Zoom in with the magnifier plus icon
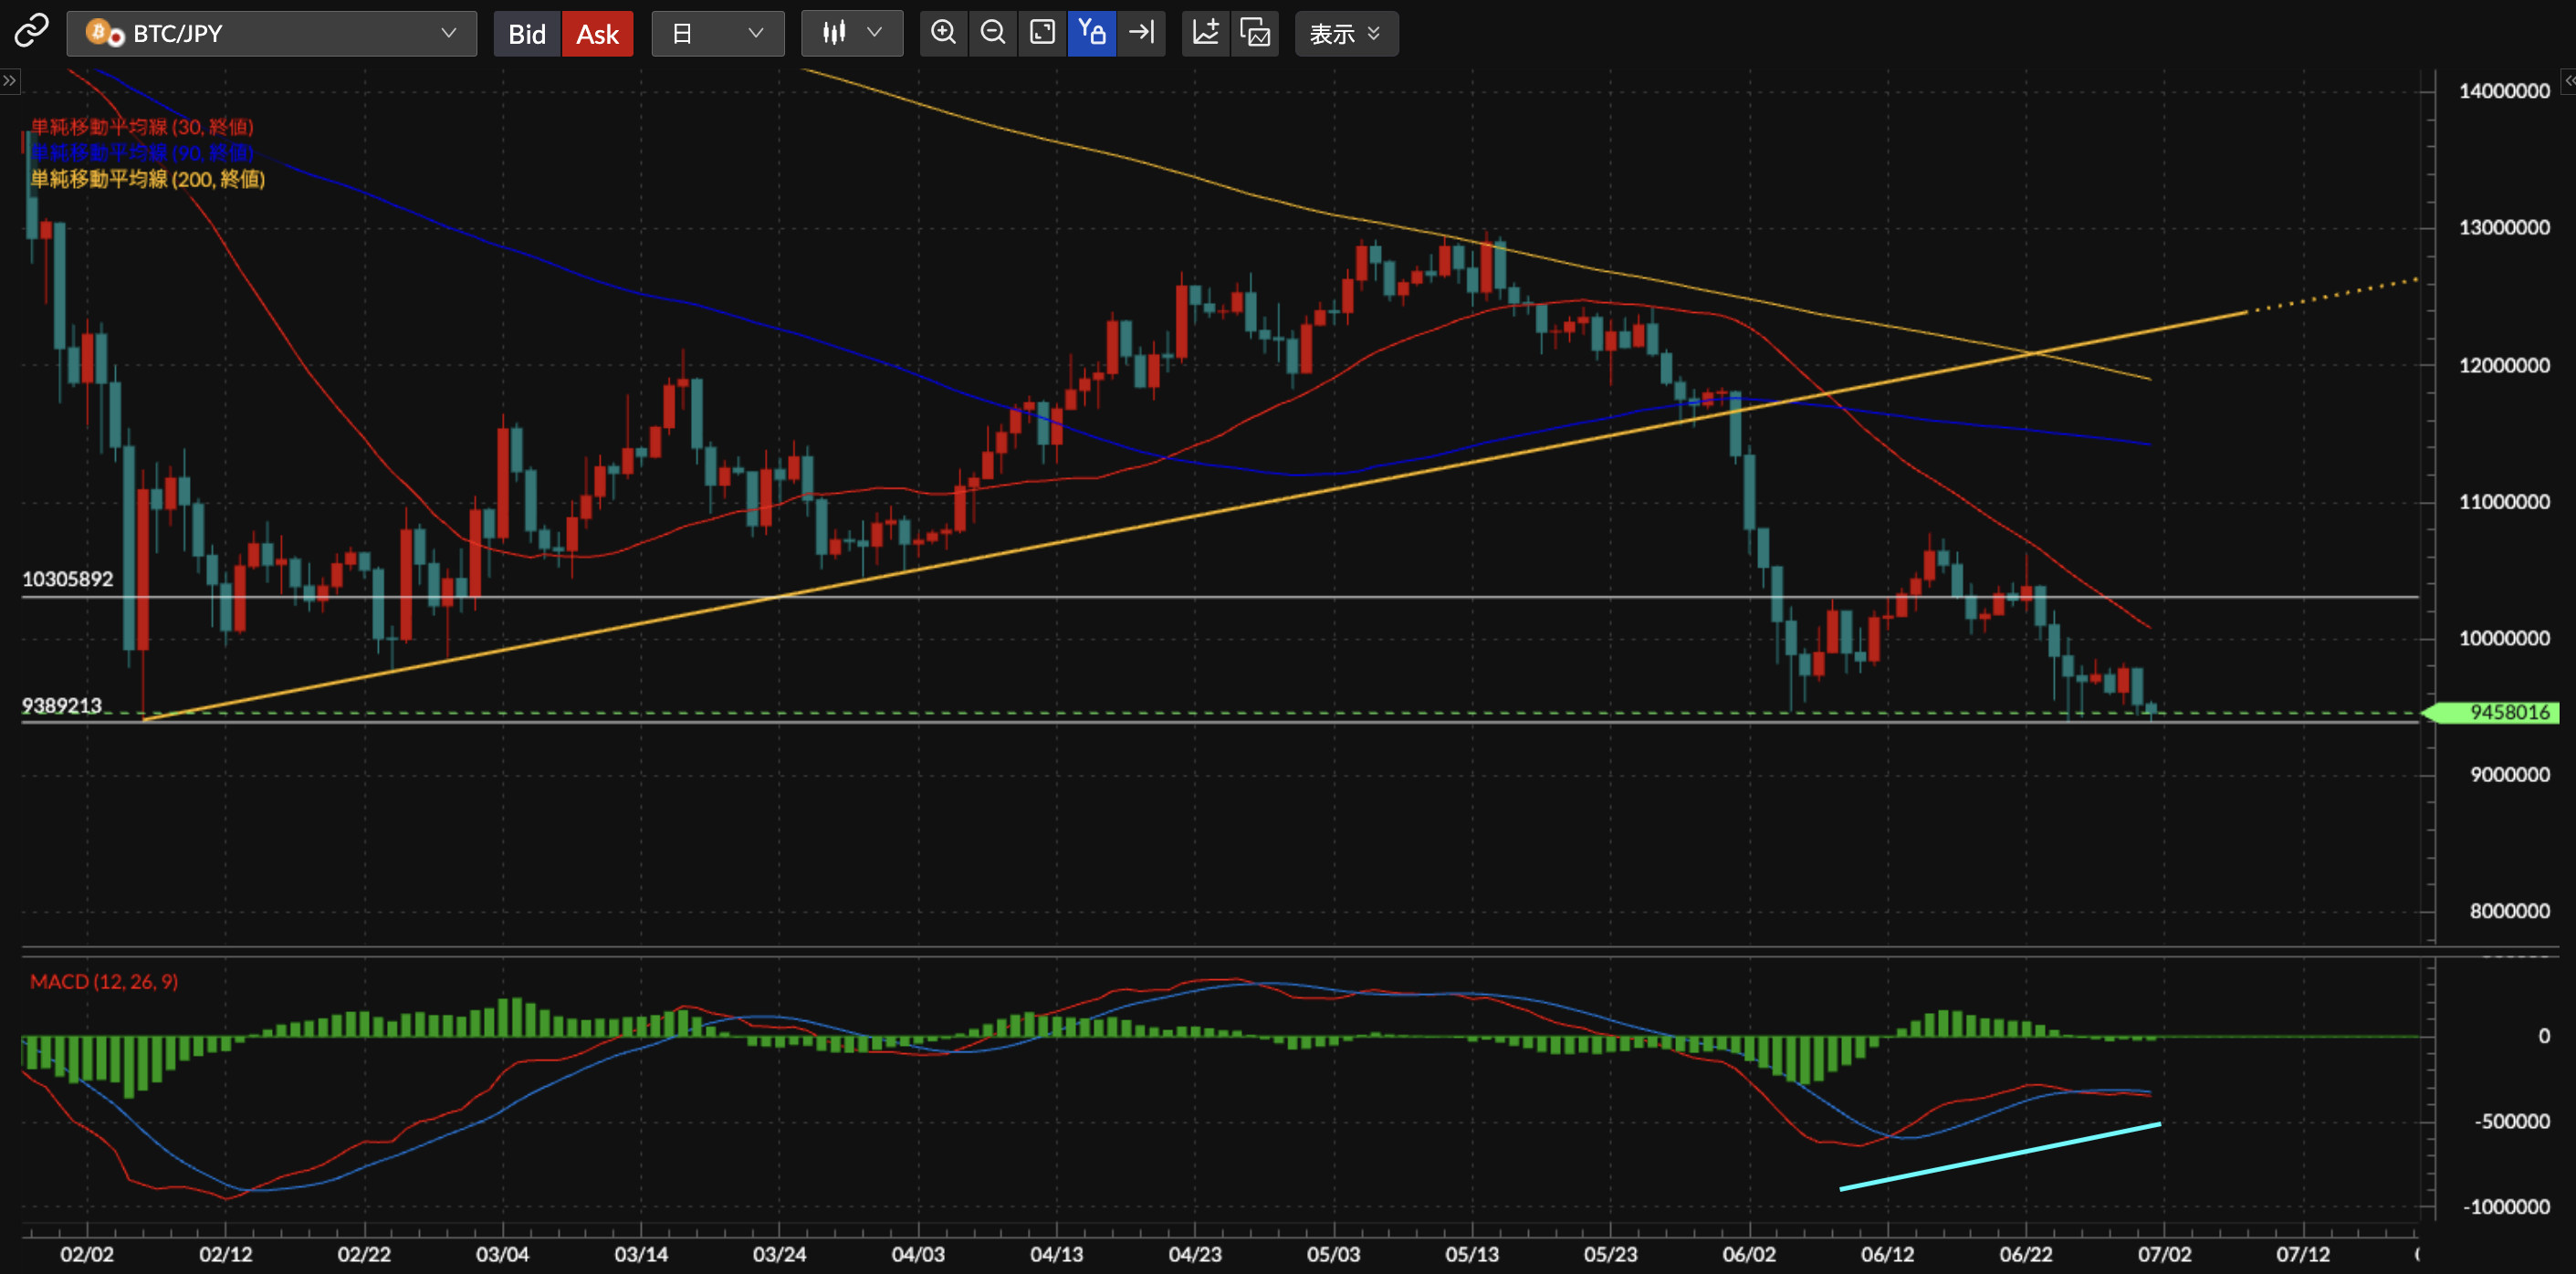2576x1274 pixels. click(x=943, y=33)
